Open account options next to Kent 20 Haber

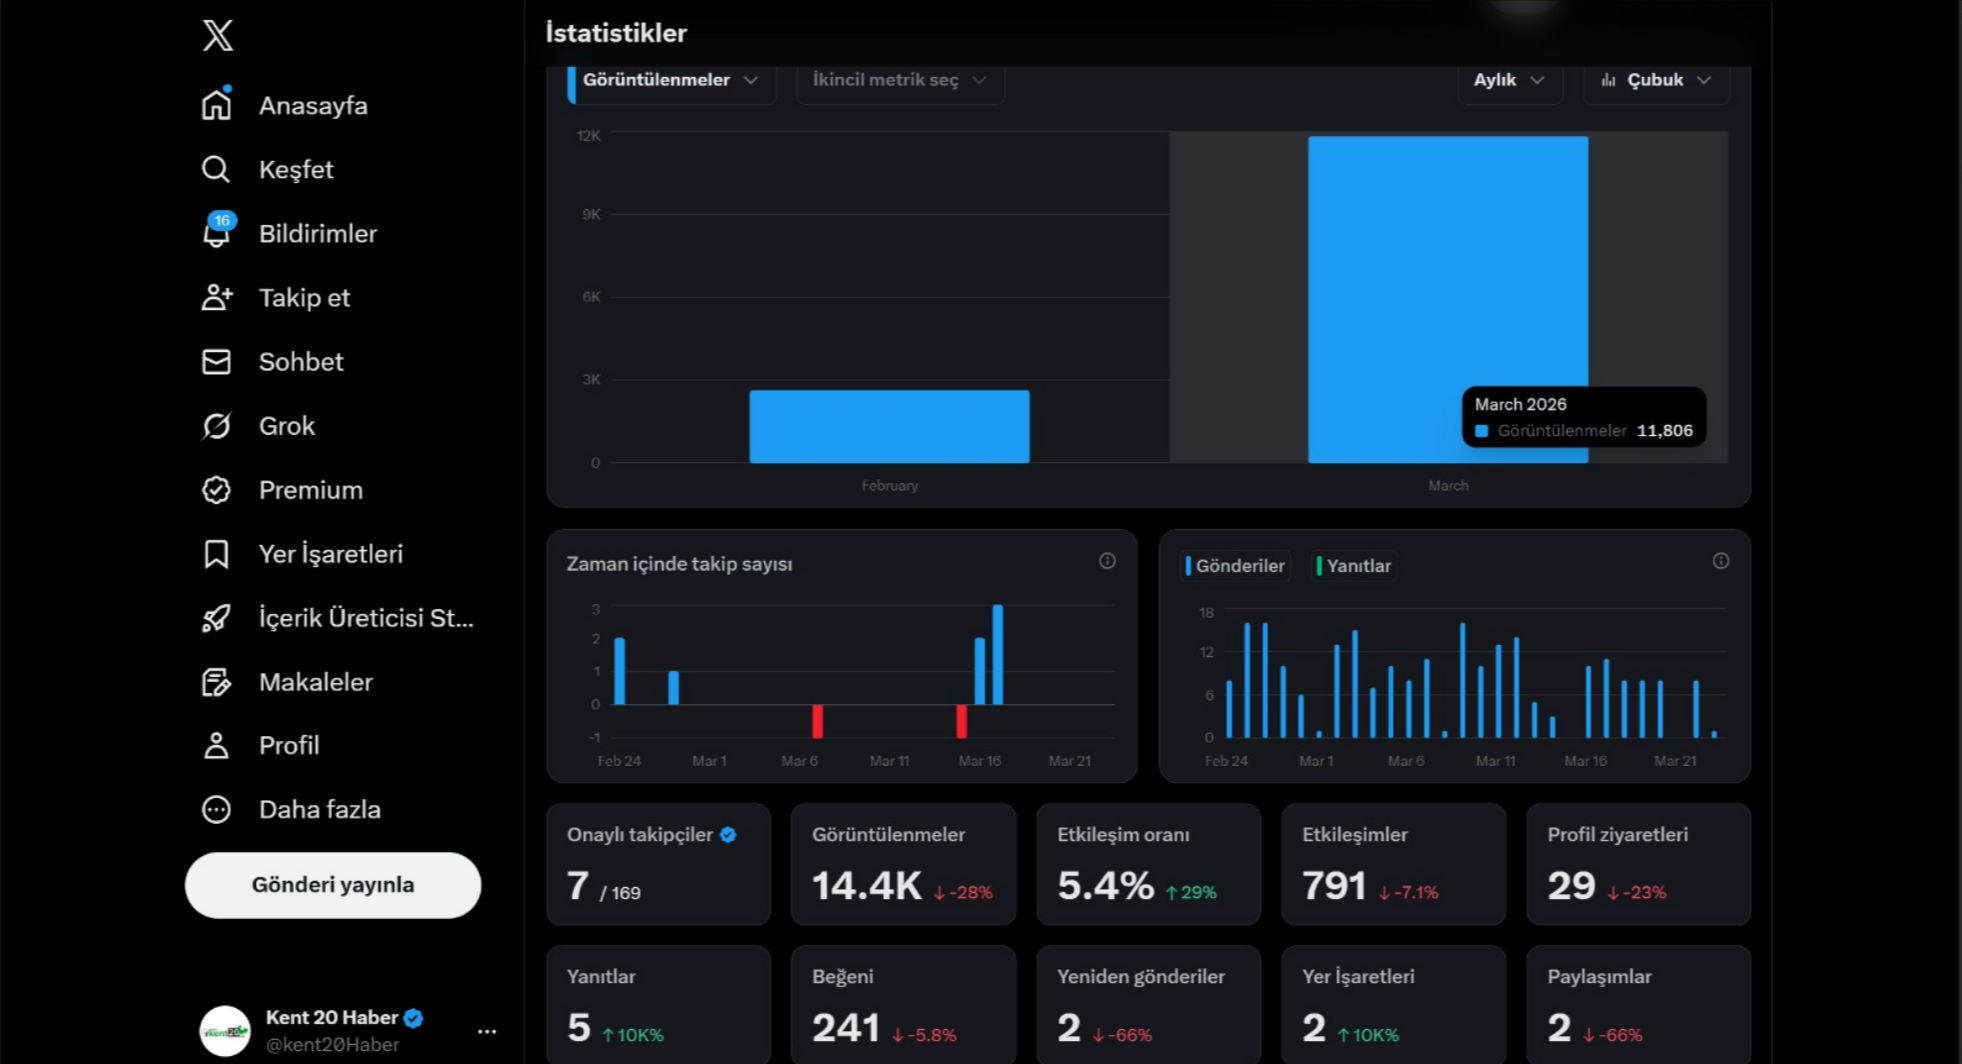(487, 1031)
